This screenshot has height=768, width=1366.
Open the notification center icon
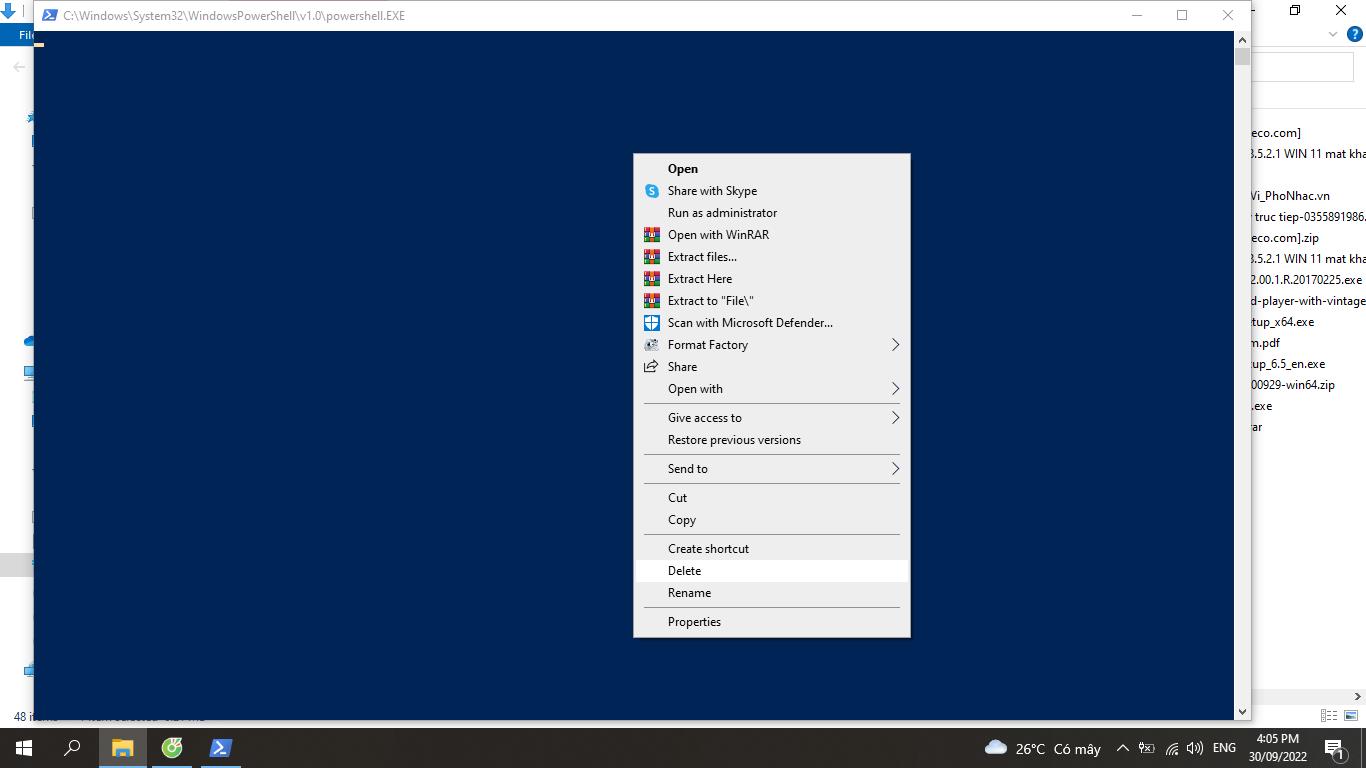click(1334, 748)
